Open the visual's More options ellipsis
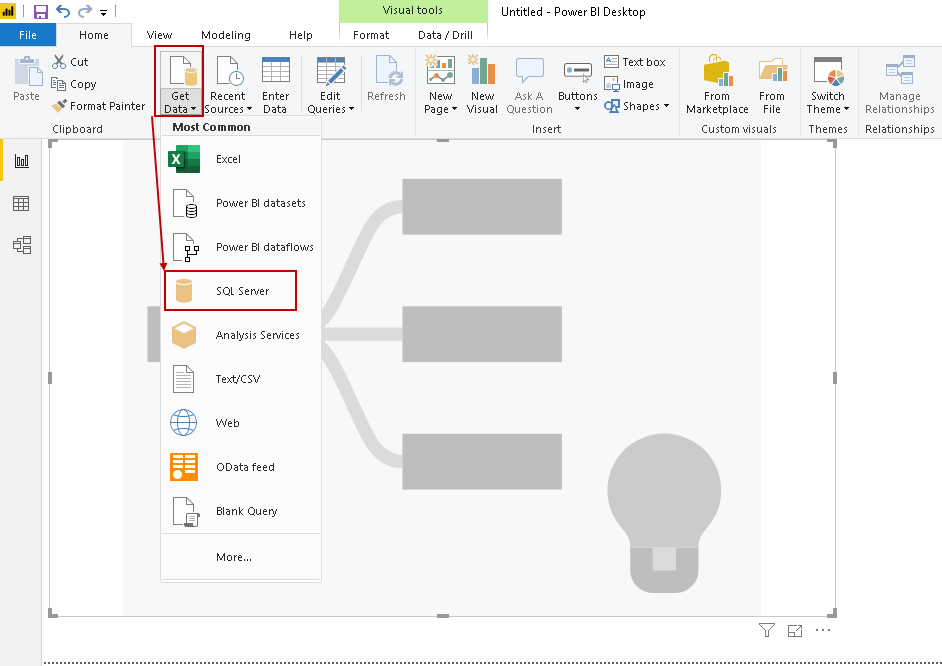The height and width of the screenshot is (666, 942). 823,630
